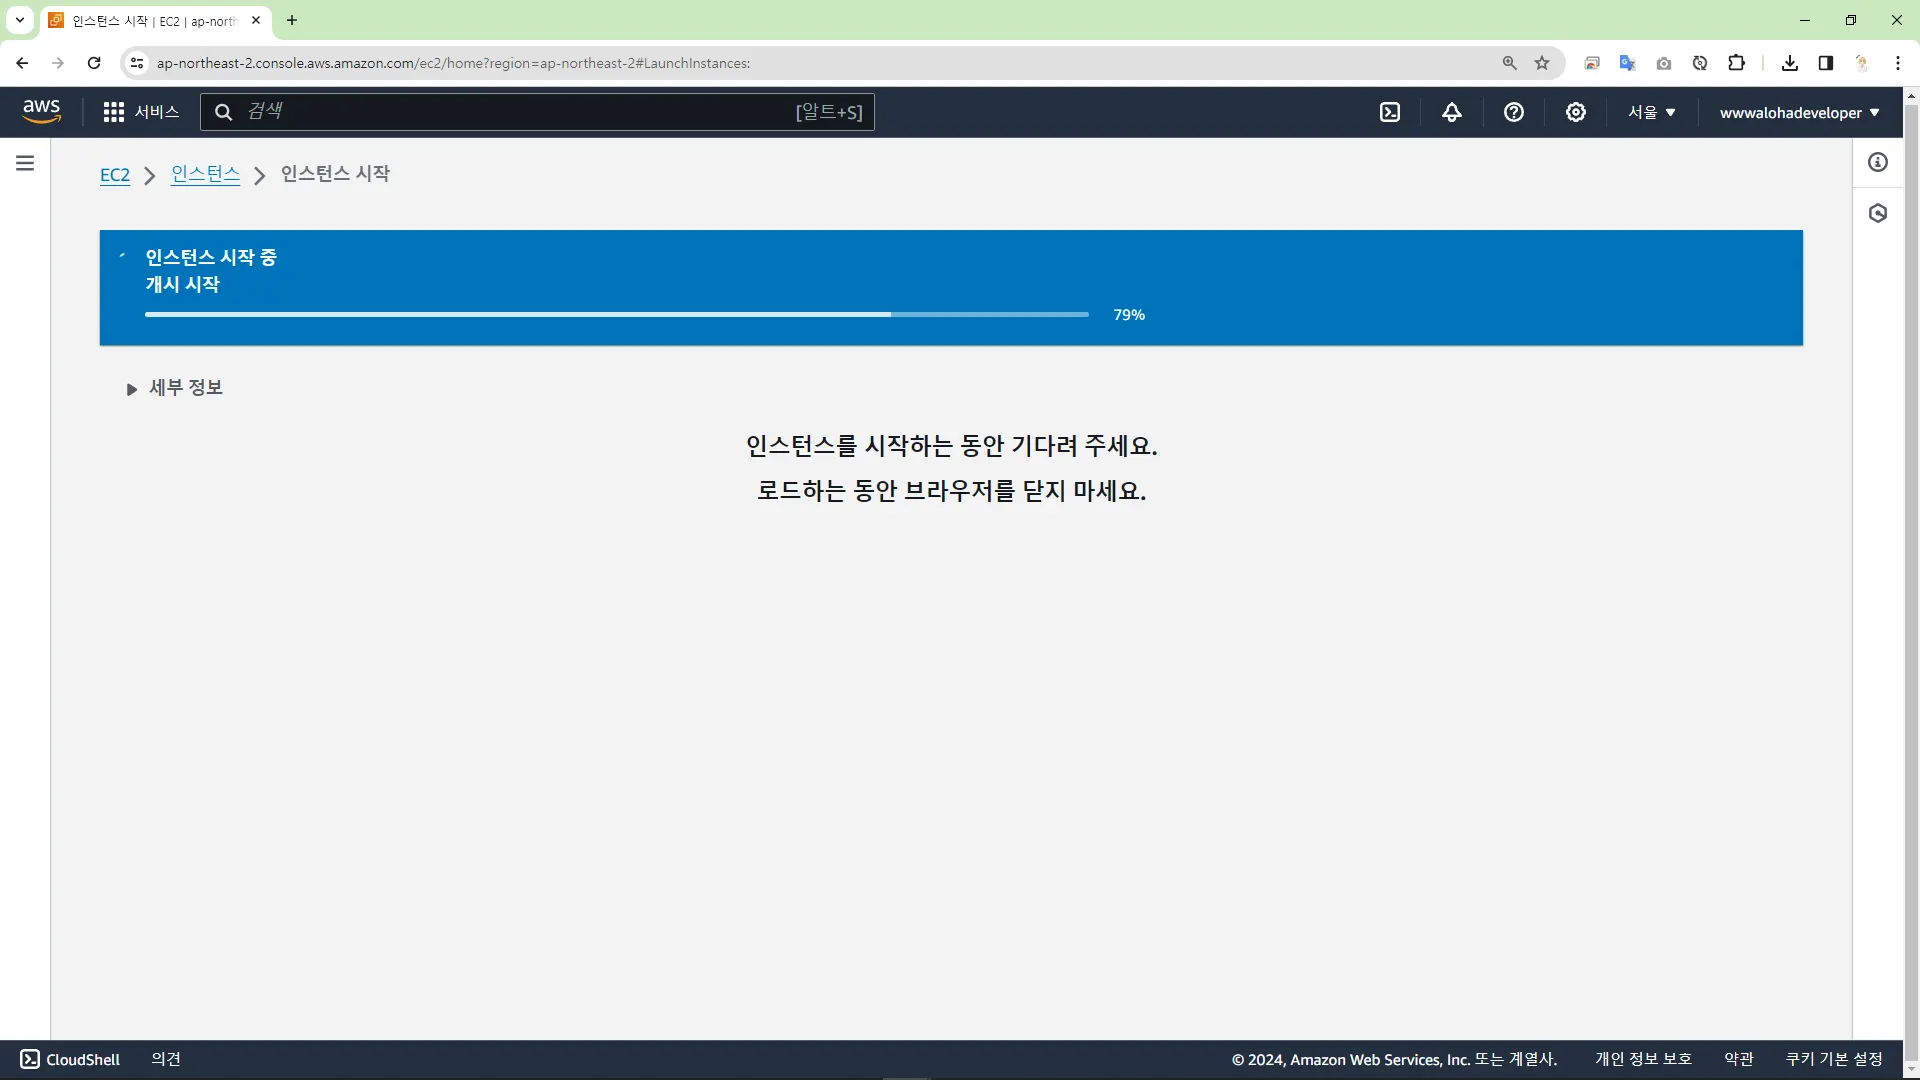Open the AWS help question-mark icon
Viewport: 1920px width, 1080px height.
(x=1514, y=112)
